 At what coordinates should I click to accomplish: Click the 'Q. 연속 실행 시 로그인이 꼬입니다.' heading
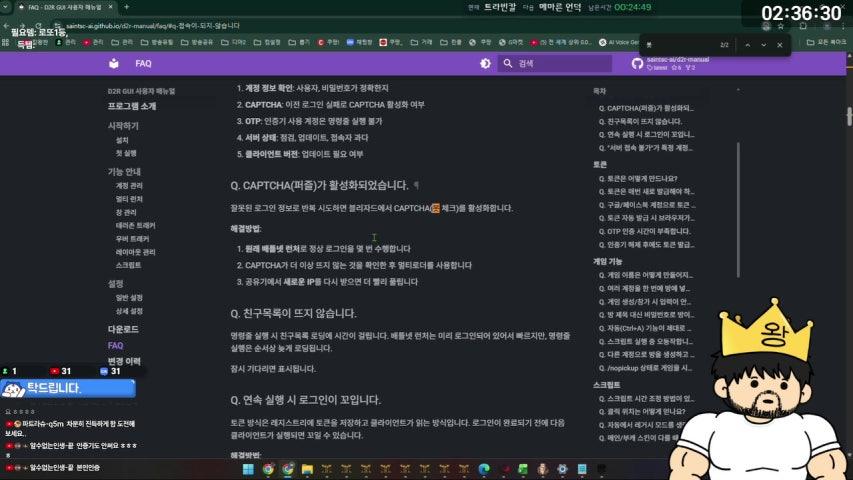[x=305, y=400]
